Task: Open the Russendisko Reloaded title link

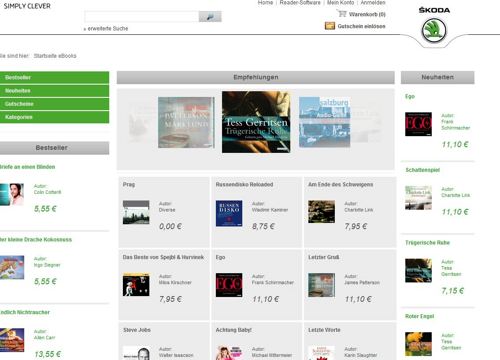Action: 244,184
